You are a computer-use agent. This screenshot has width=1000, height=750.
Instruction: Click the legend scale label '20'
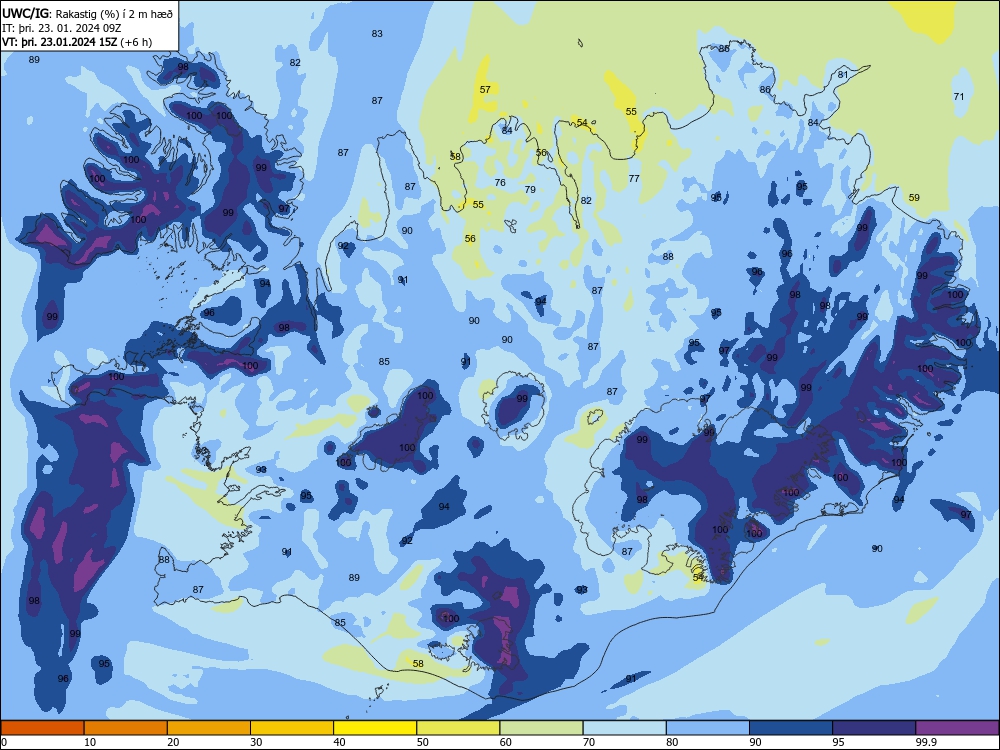click(173, 742)
